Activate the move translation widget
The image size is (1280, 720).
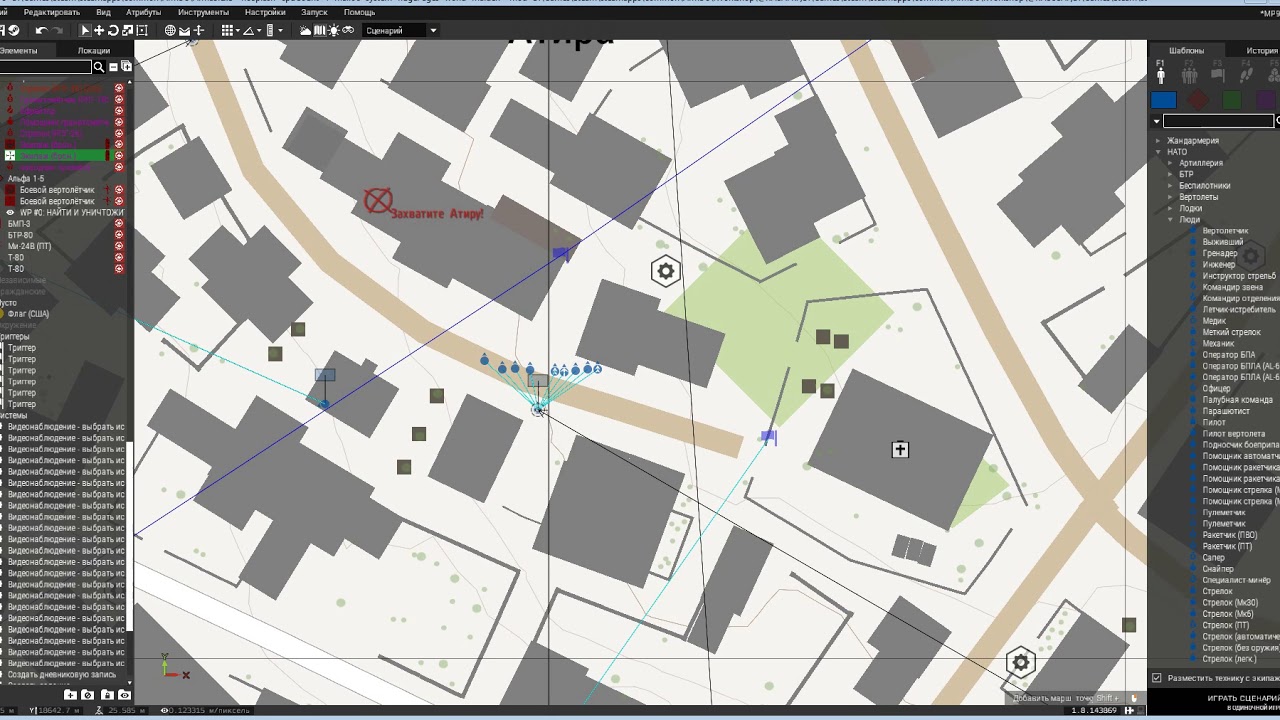coord(99,31)
